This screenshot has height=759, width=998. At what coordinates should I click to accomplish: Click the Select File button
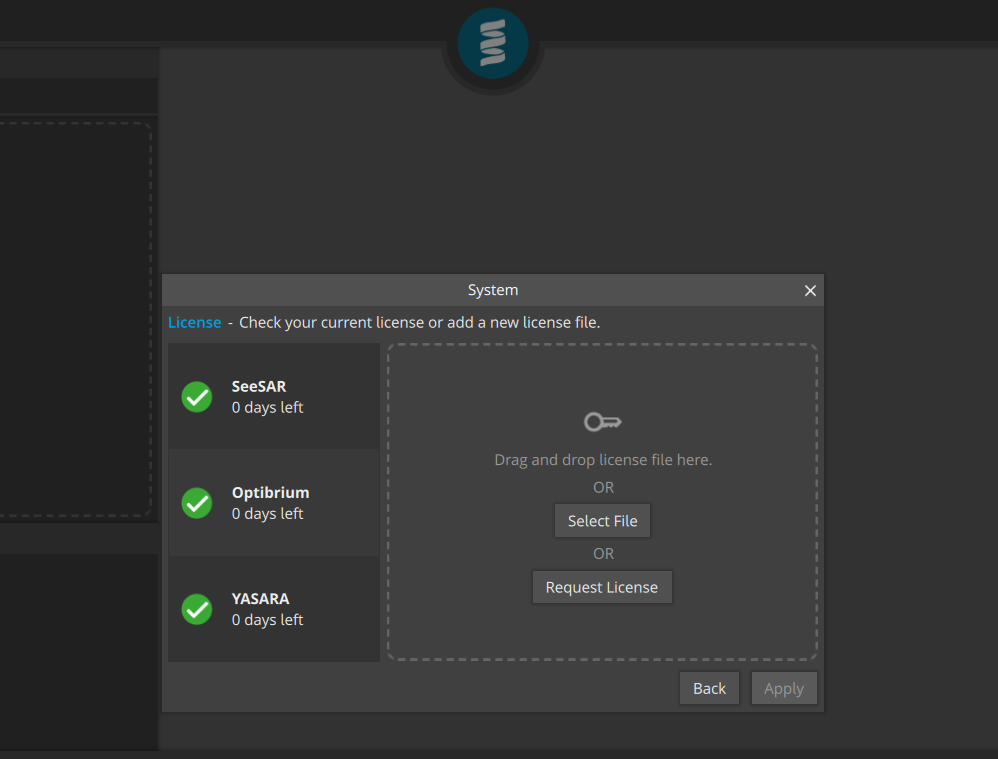pos(602,521)
